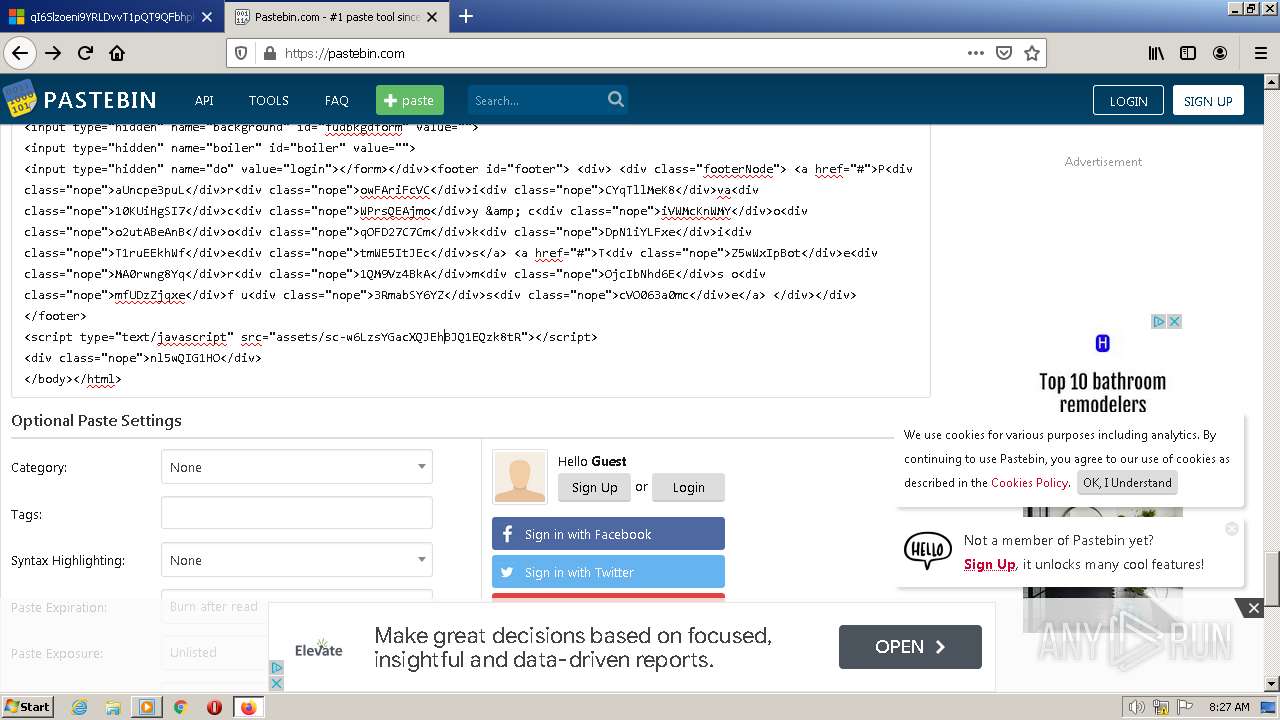Click Login under Hello Guest
1280x720 pixels.
[688, 487]
